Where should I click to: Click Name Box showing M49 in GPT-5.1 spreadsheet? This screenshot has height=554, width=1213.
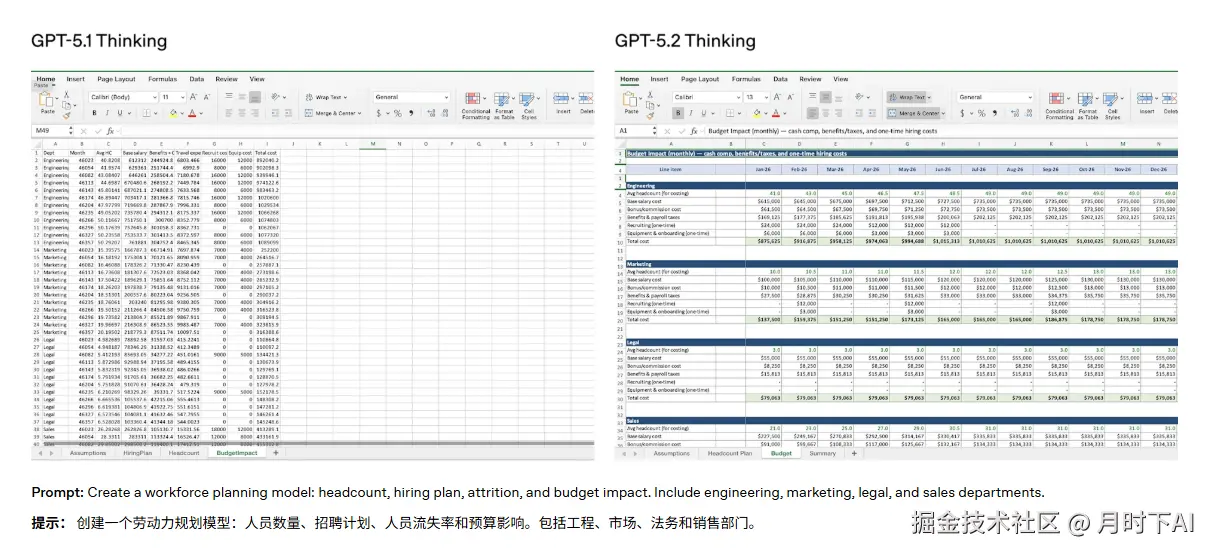pyautogui.click(x=50, y=131)
